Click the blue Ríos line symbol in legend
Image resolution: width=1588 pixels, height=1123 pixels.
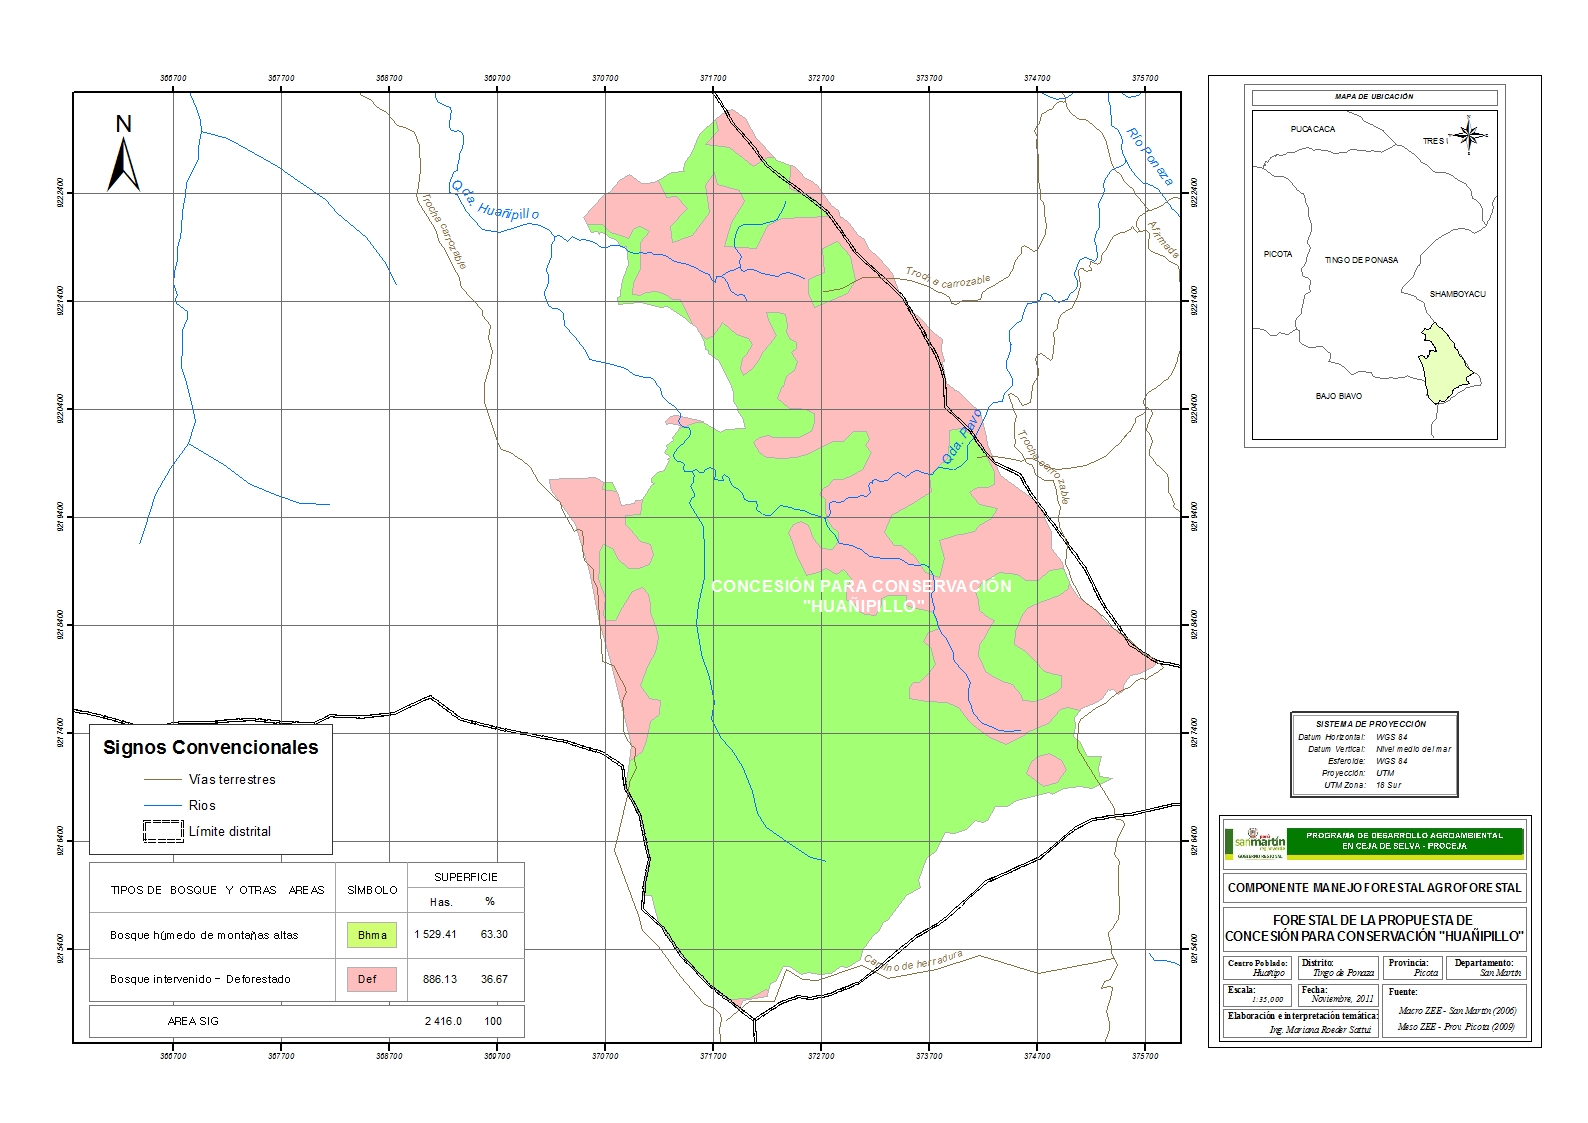tap(163, 805)
